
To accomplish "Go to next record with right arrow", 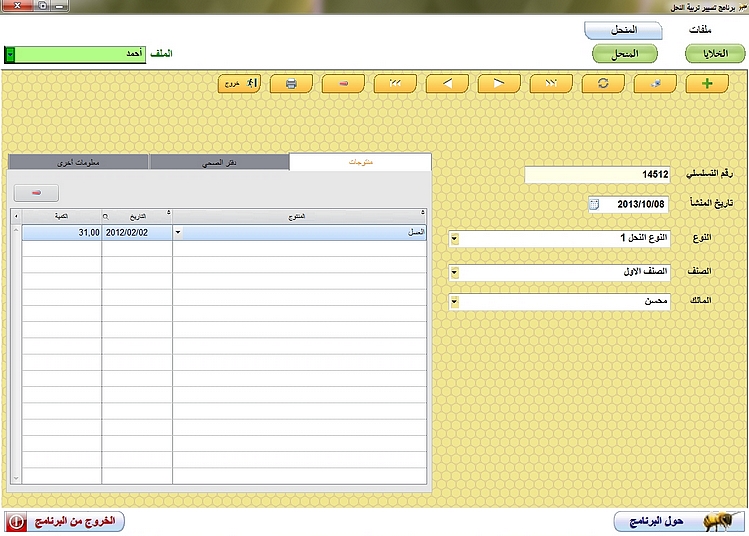I will coord(499,84).
